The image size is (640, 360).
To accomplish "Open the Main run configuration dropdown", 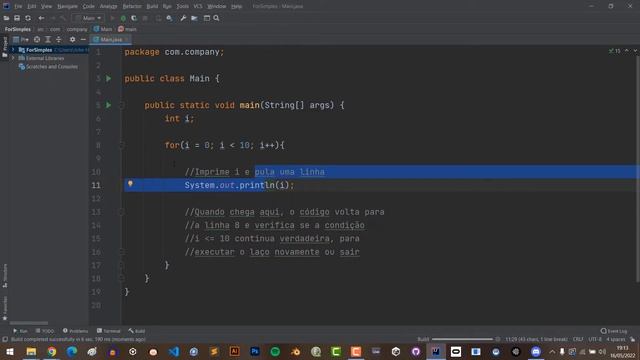I will 89,18.
